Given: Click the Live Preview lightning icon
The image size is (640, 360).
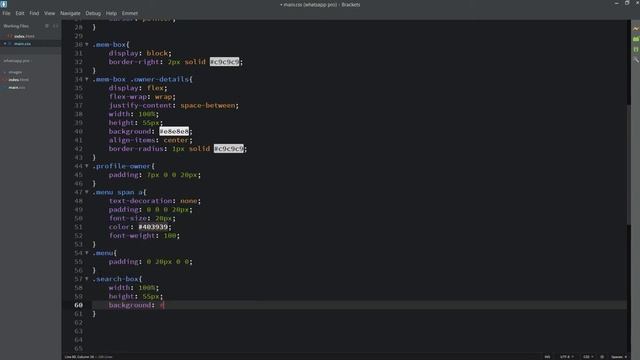Looking at the screenshot, I should [x=636, y=29].
